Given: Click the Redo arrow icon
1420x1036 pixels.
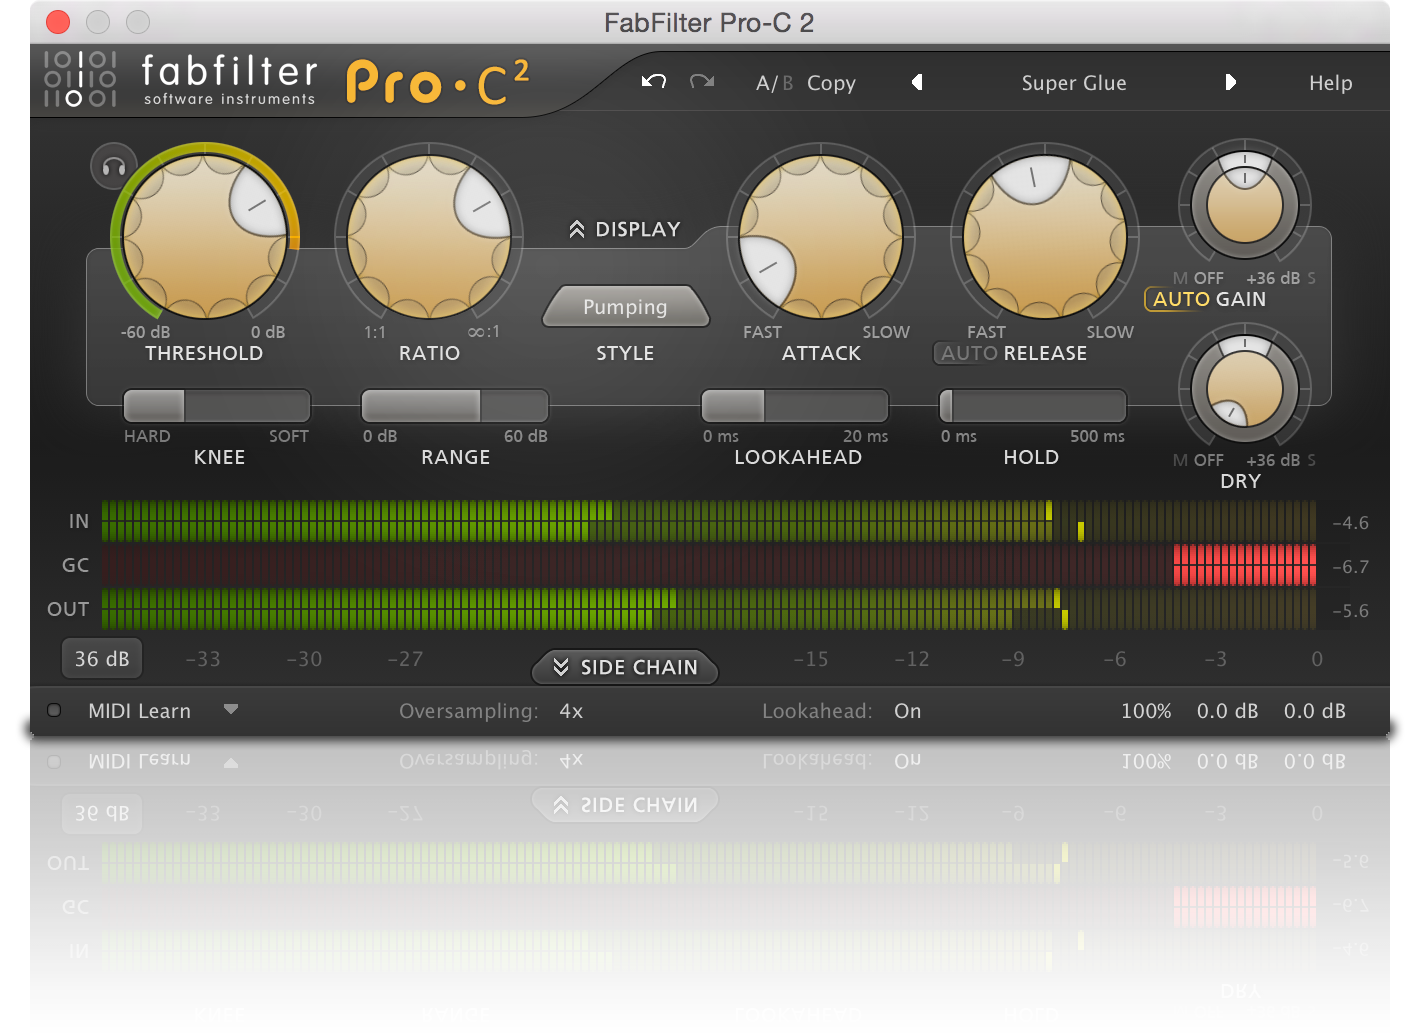Looking at the screenshot, I should pyautogui.click(x=702, y=82).
